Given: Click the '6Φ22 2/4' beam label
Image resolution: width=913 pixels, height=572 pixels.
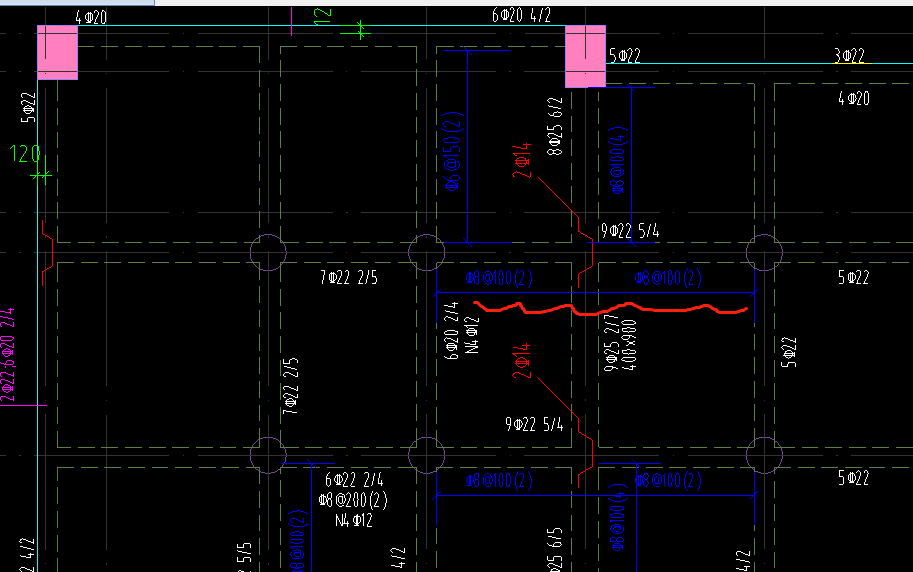Looking at the screenshot, I should pos(354,480).
